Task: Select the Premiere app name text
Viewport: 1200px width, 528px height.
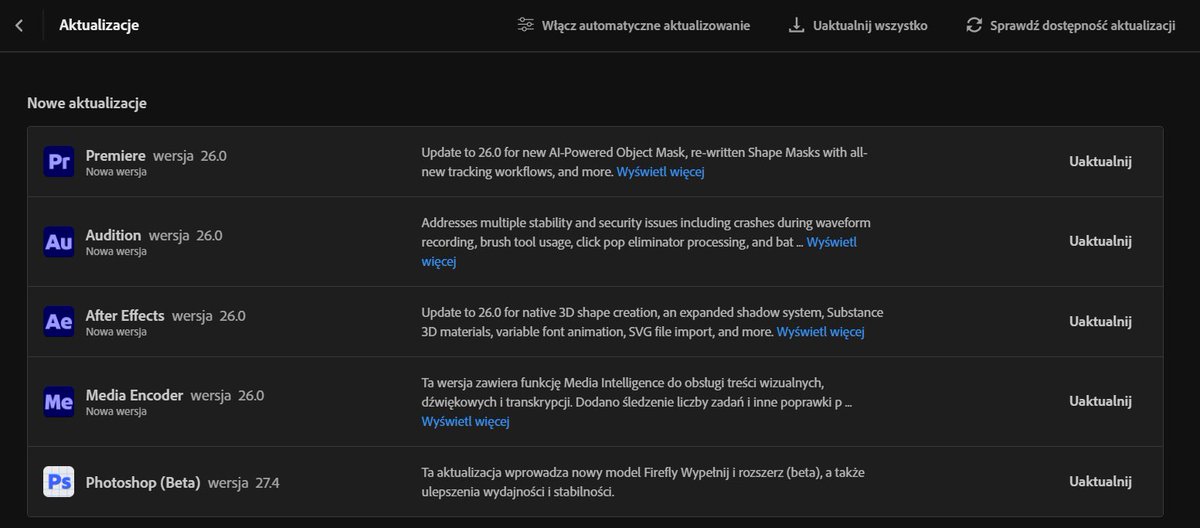Action: coord(116,156)
